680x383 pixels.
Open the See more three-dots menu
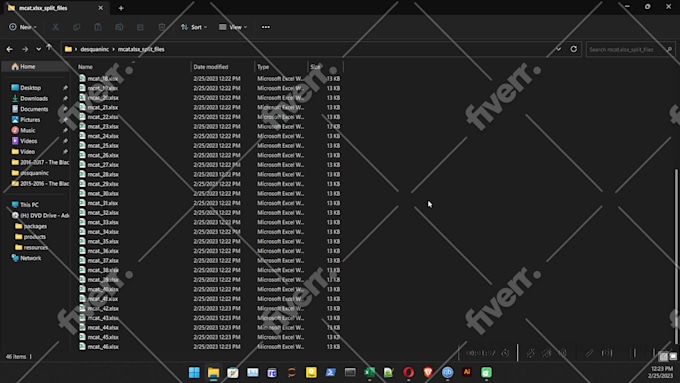[265, 27]
